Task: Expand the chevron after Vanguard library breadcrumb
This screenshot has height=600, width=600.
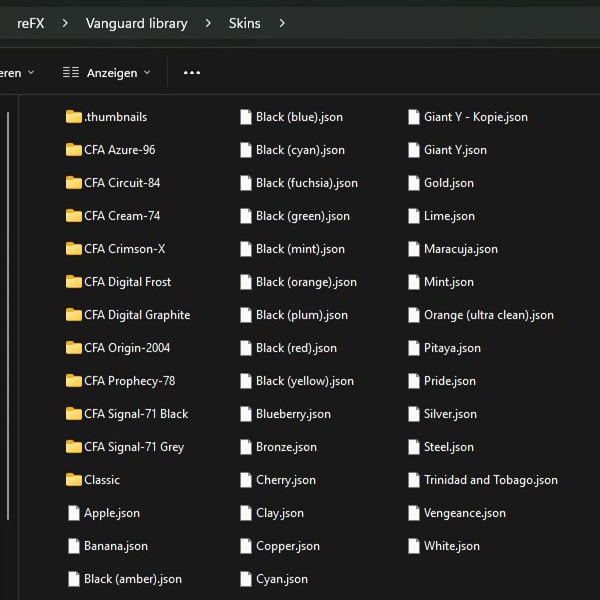Action: click(x=208, y=23)
